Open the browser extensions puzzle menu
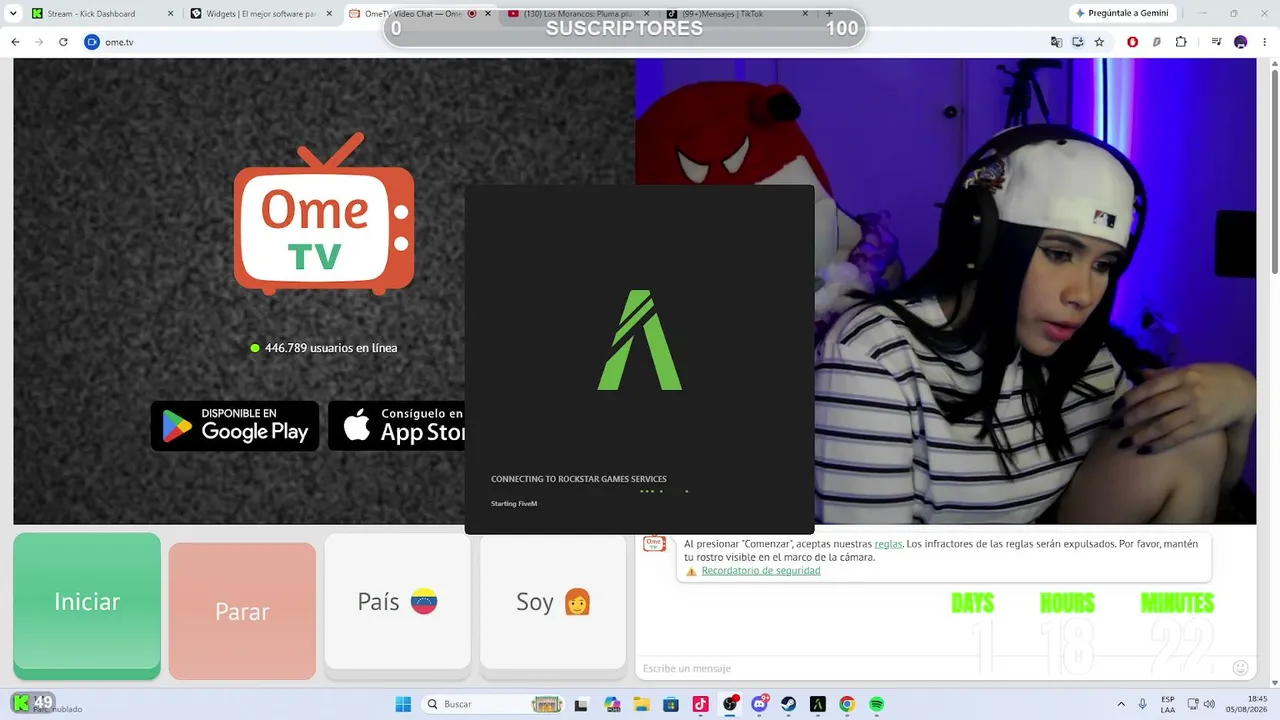The height and width of the screenshot is (720, 1280). (x=1181, y=42)
